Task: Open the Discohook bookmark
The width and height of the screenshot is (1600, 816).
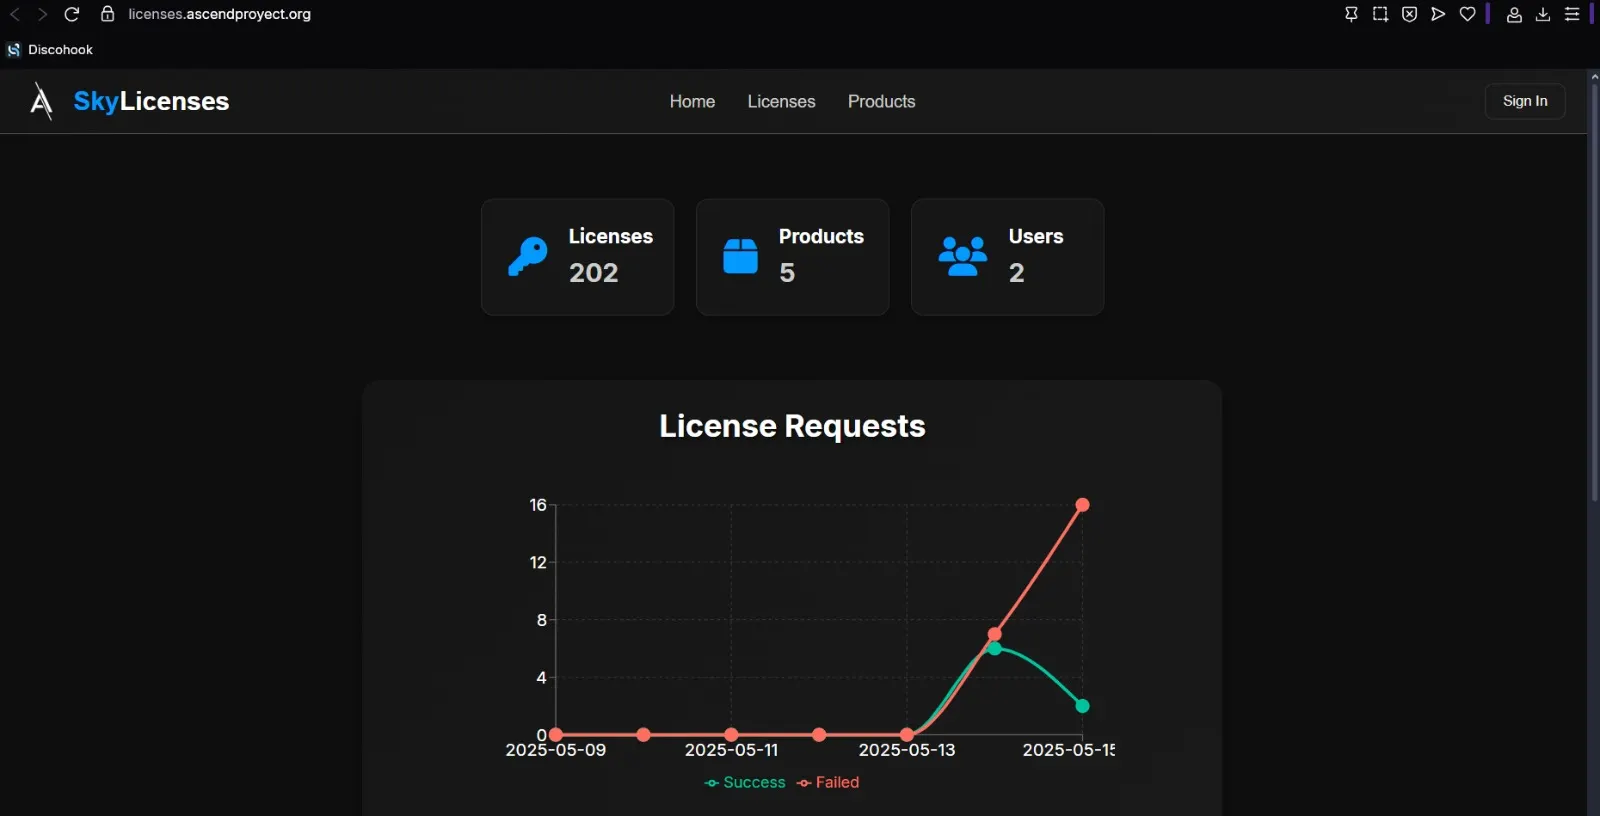Action: pos(50,50)
